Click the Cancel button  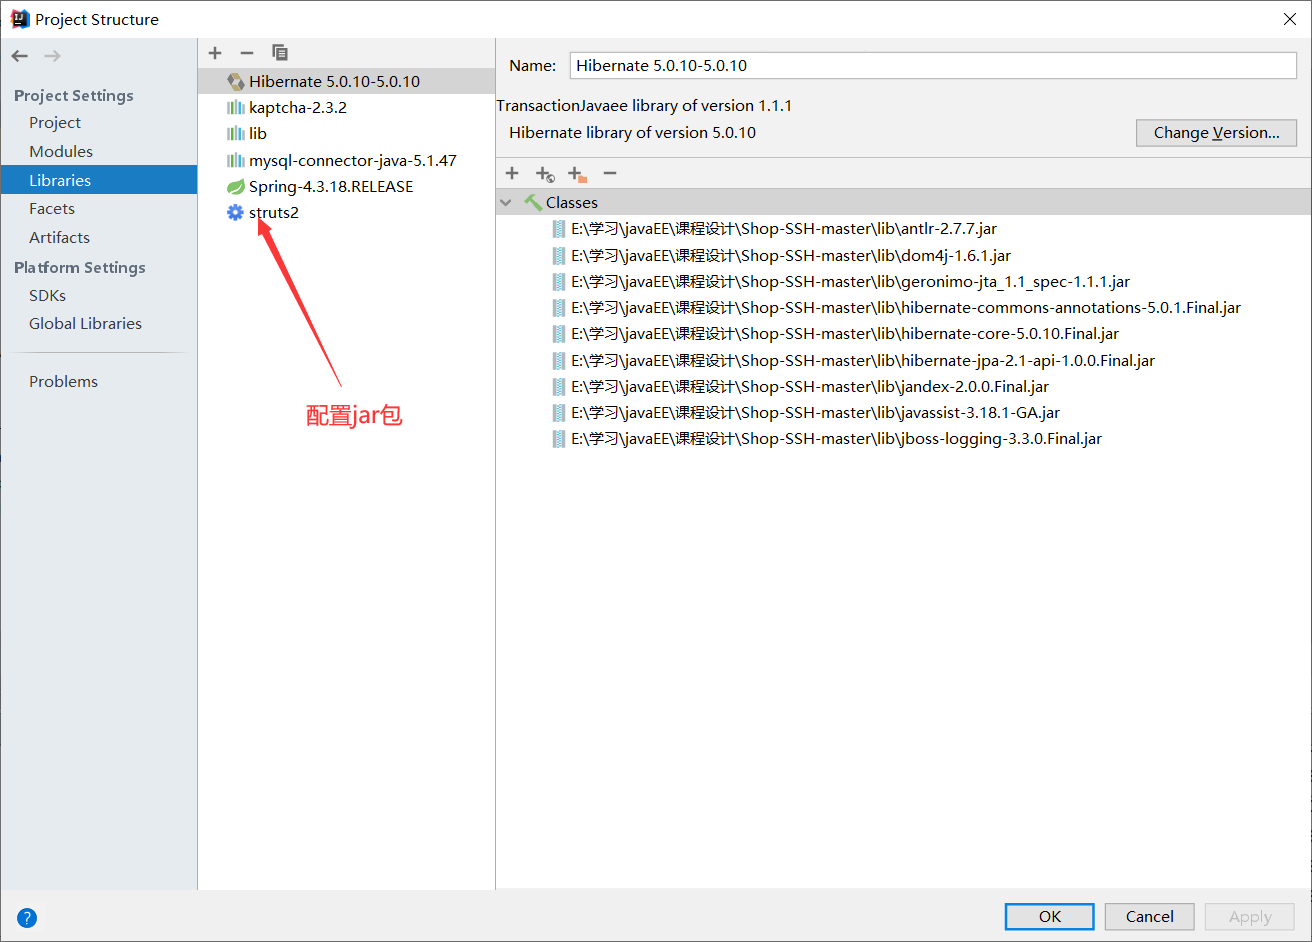click(1149, 916)
